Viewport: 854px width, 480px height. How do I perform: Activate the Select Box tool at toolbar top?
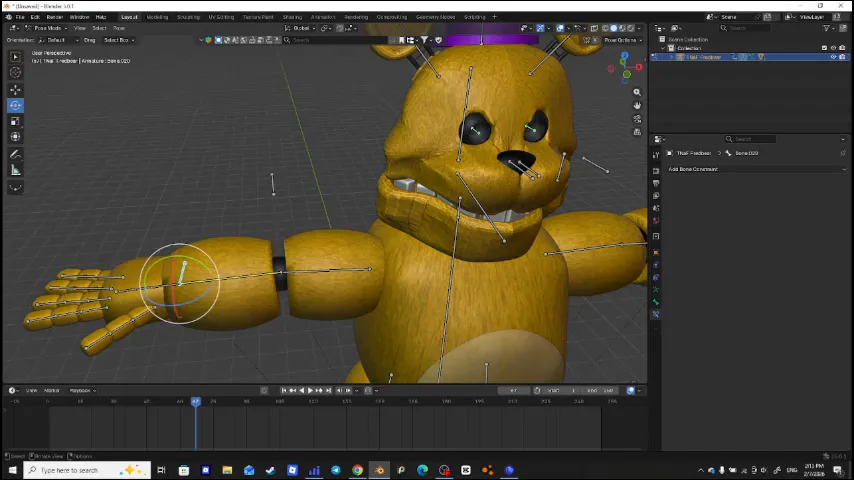15,57
